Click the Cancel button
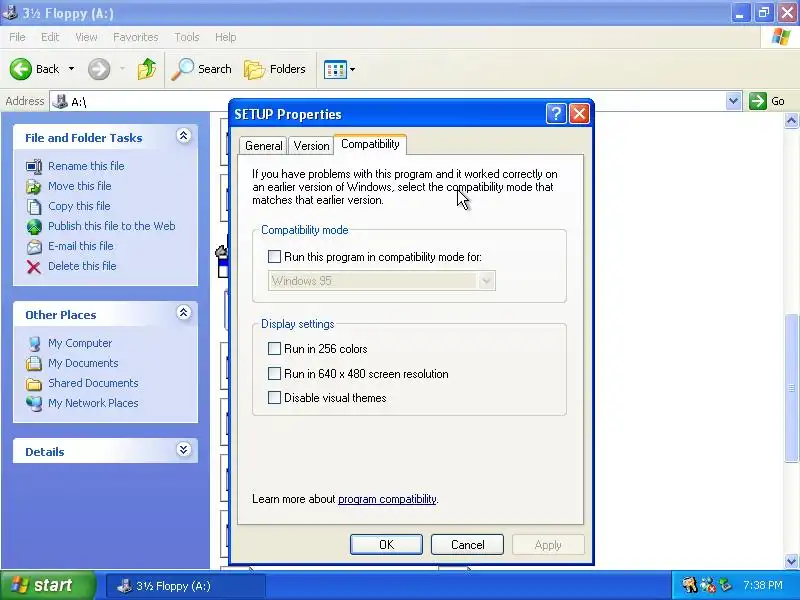Image resolution: width=800 pixels, height=600 pixels. (x=467, y=544)
